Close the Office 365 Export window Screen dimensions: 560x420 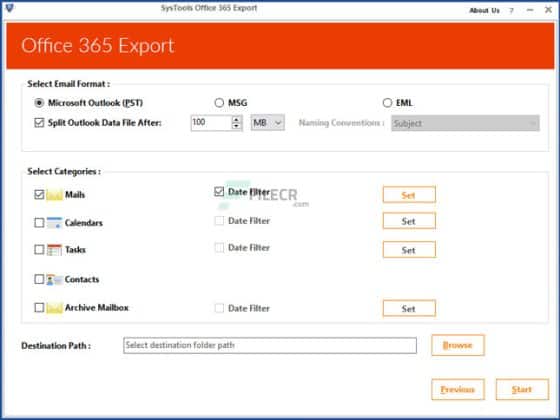click(548, 10)
